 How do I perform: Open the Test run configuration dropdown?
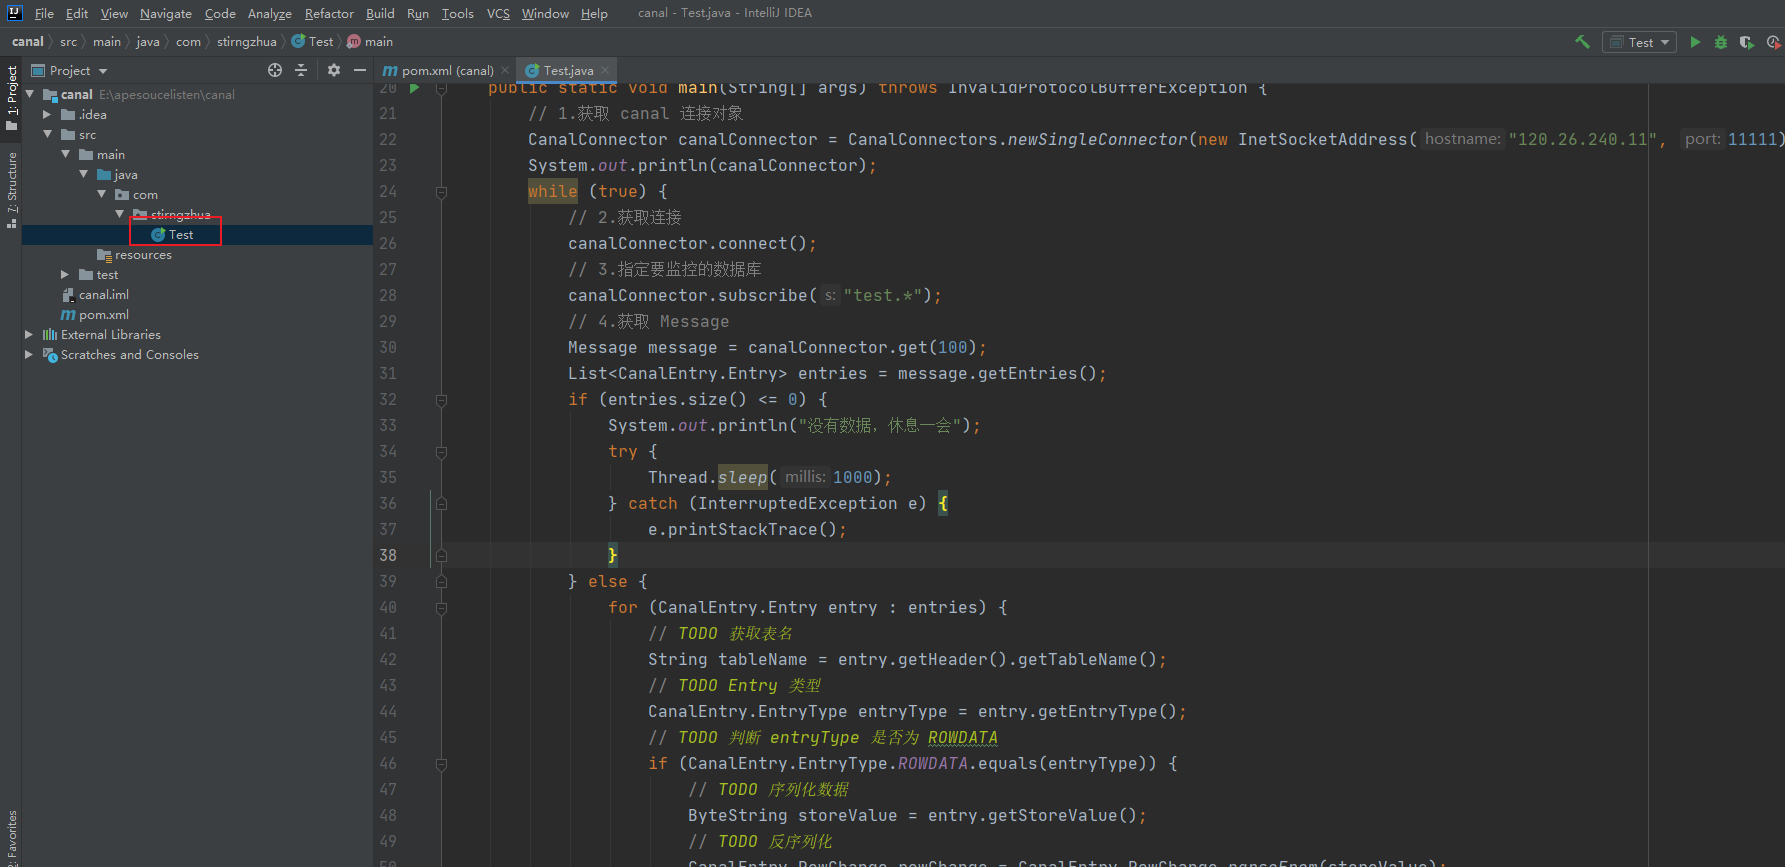coord(1639,42)
